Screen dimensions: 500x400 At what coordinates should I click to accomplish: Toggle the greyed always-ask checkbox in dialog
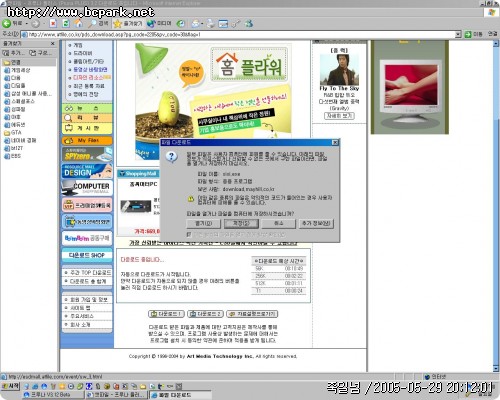click(189, 234)
